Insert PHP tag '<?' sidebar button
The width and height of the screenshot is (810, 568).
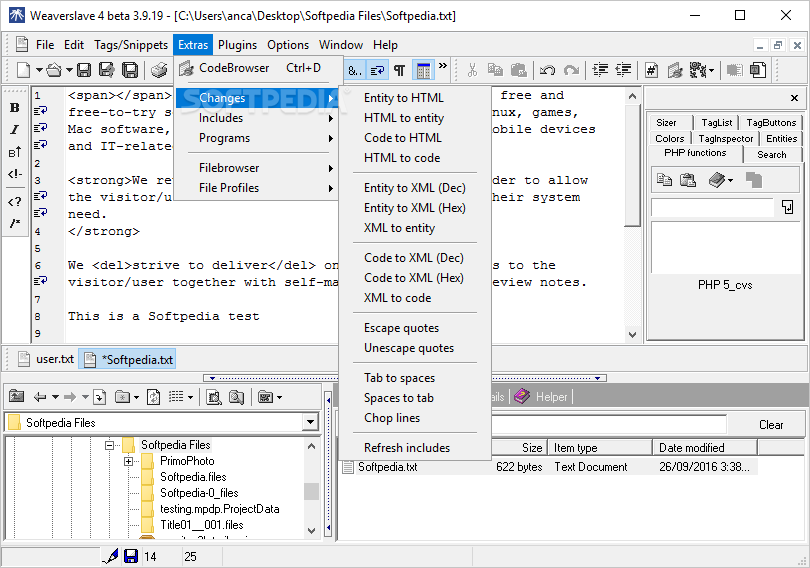tap(14, 201)
